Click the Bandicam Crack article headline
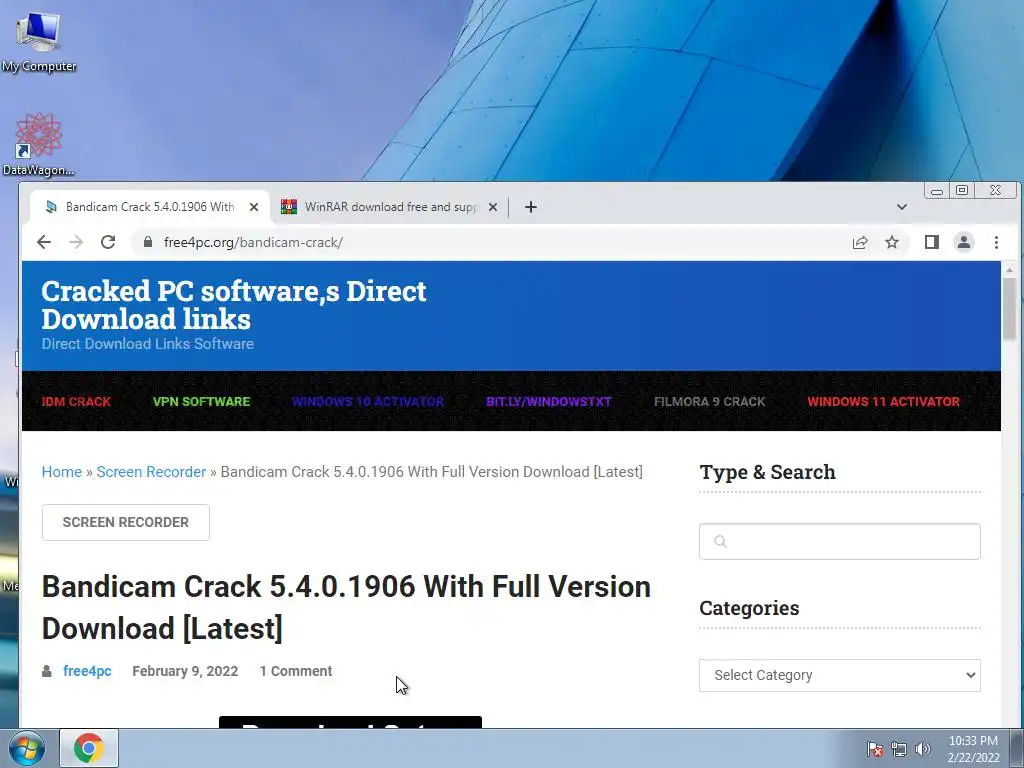The width and height of the screenshot is (1024, 768). click(346, 607)
